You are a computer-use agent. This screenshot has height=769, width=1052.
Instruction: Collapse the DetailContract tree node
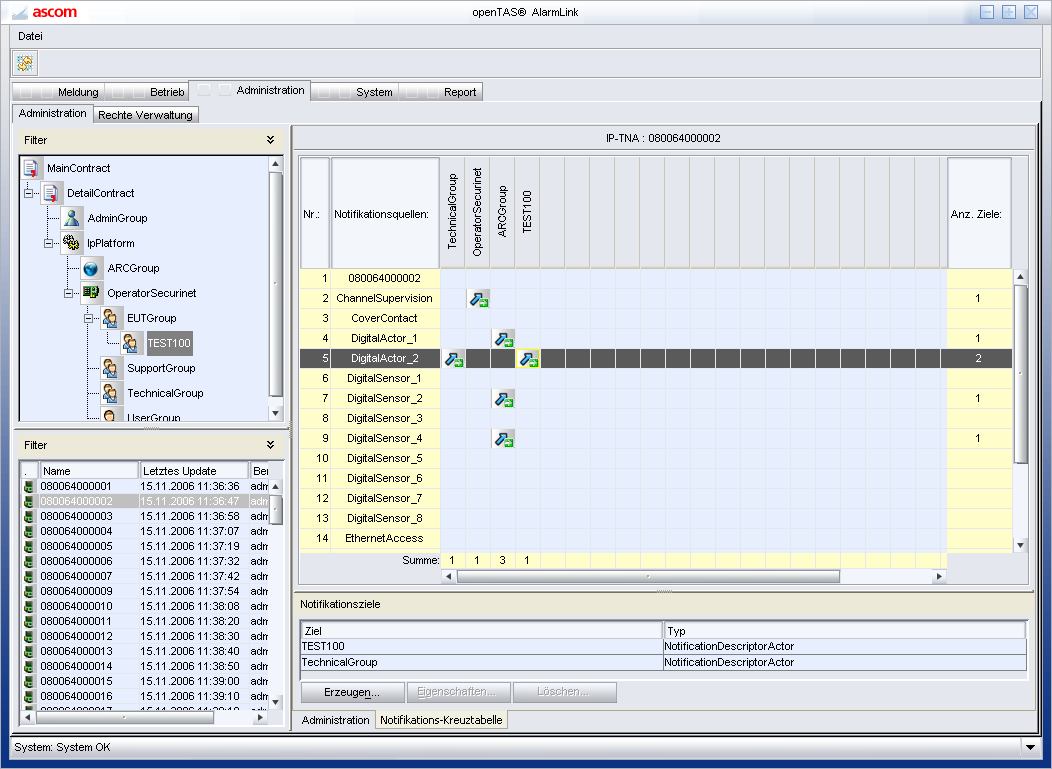(x=29, y=193)
